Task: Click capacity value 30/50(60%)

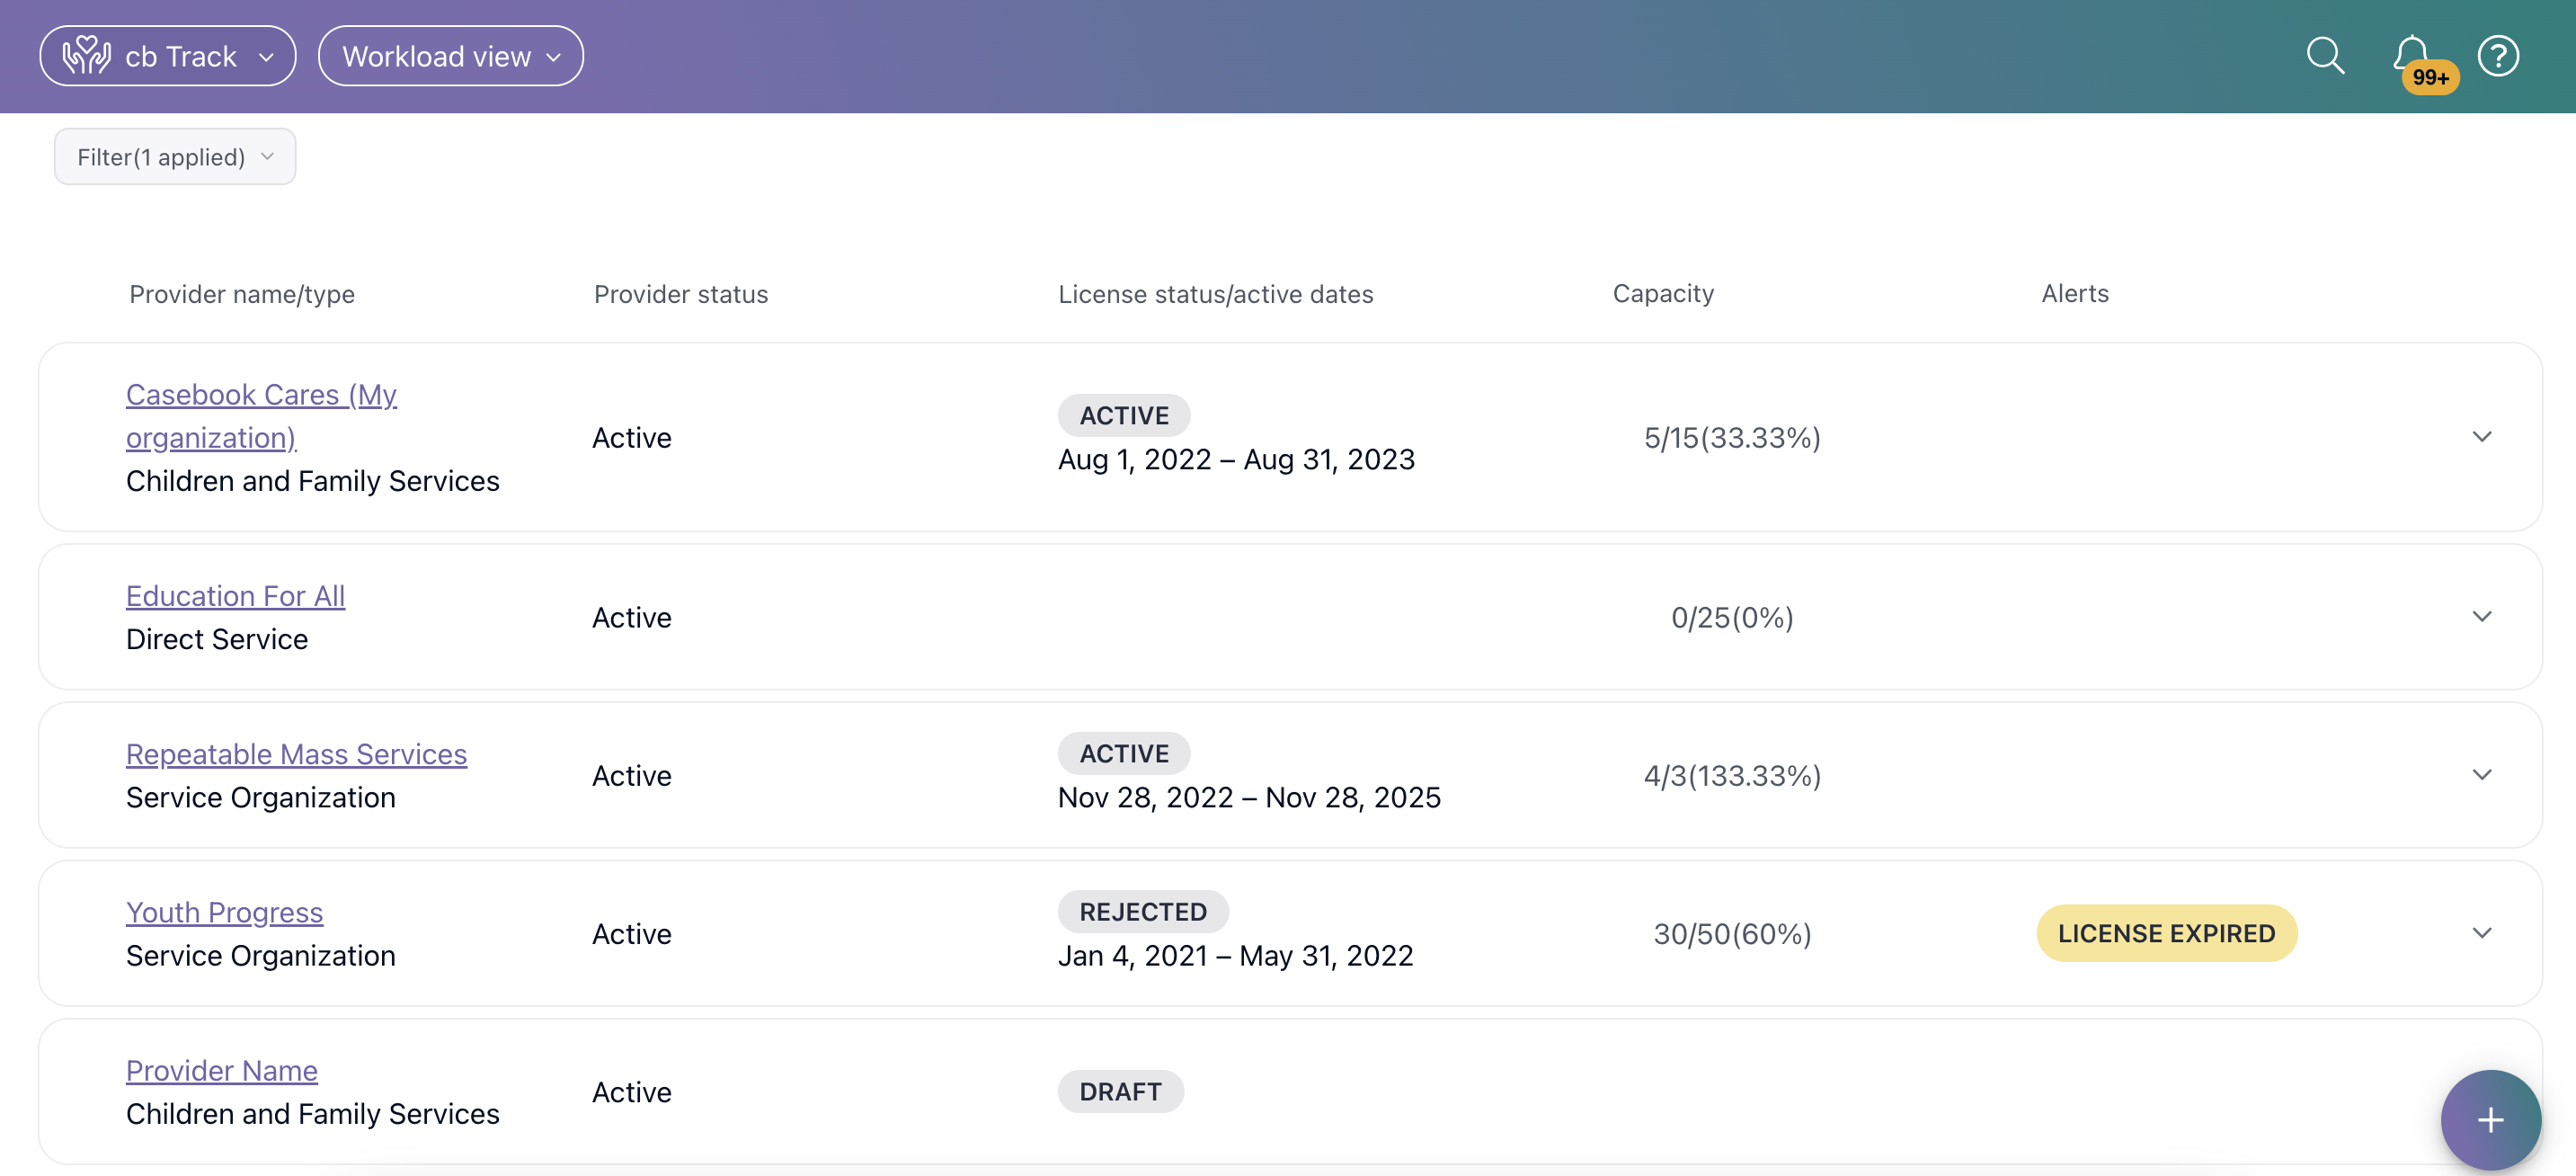Action: tap(1732, 933)
